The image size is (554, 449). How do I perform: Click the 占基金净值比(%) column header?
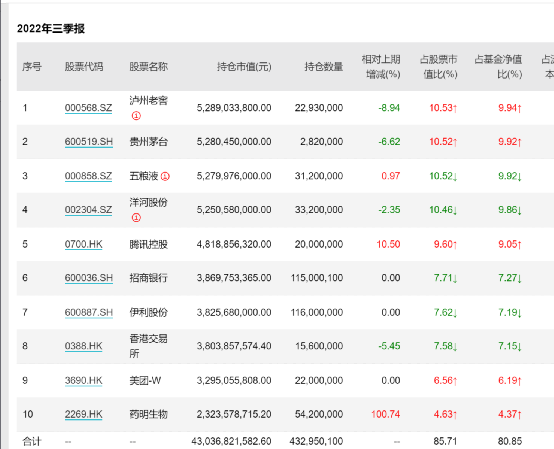[x=498, y=66]
